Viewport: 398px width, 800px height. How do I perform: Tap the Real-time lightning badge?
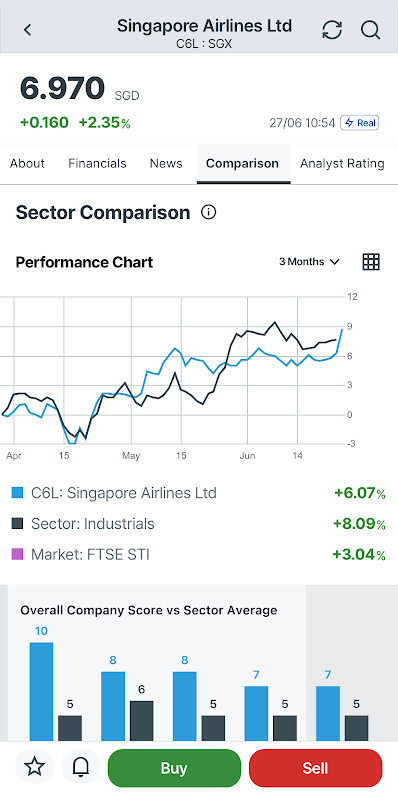point(360,123)
